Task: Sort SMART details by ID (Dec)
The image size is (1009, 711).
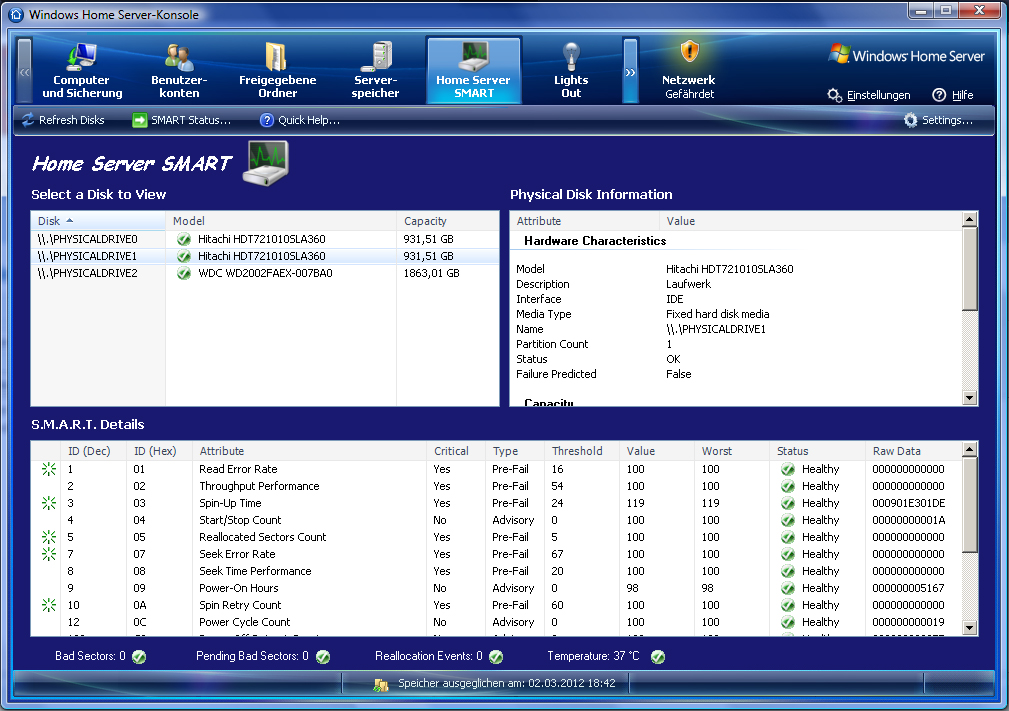Action: (x=94, y=451)
